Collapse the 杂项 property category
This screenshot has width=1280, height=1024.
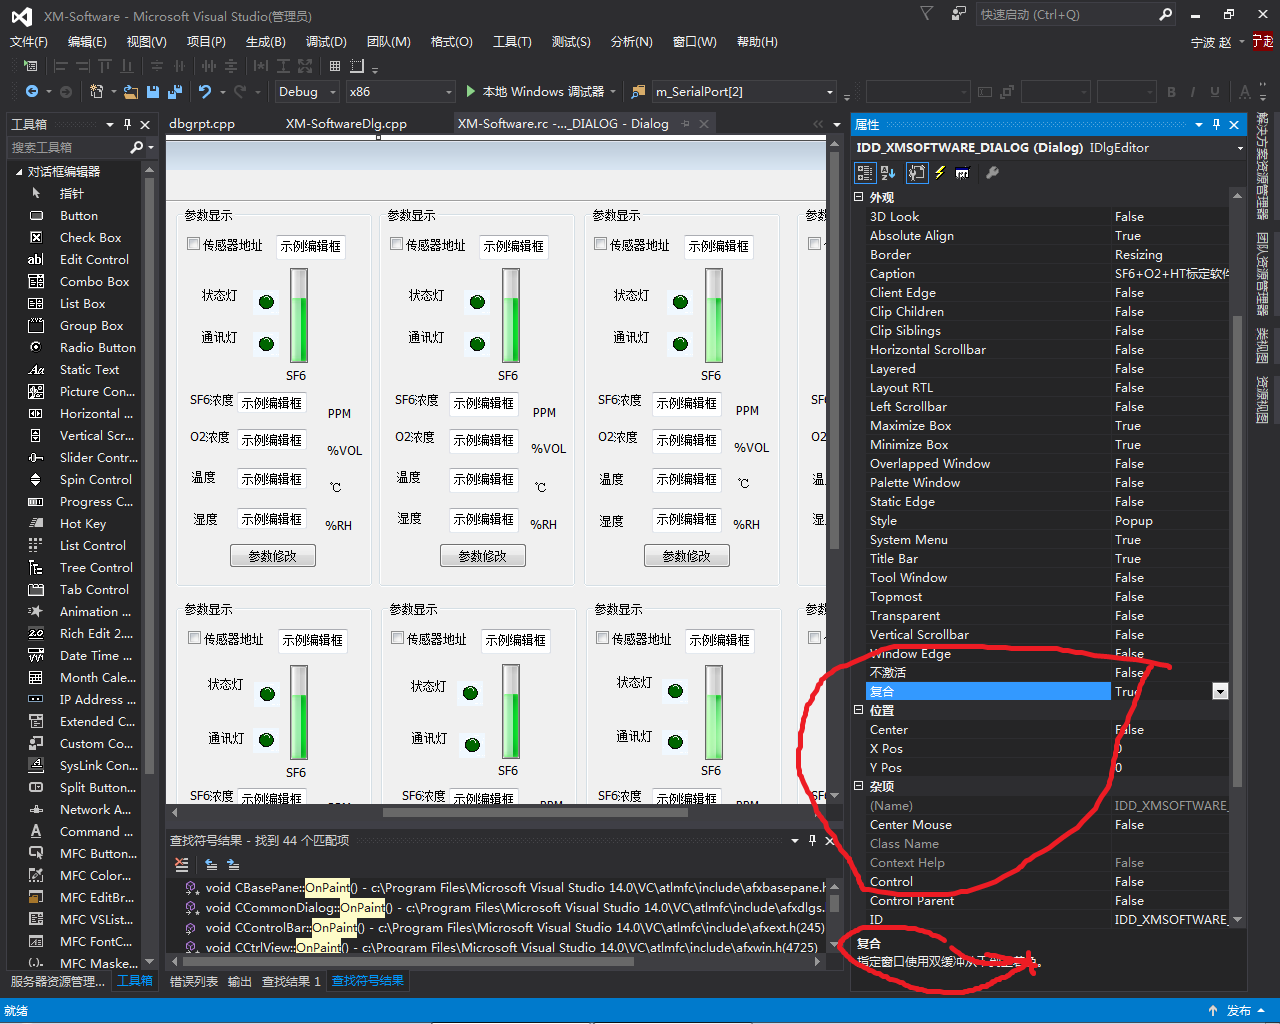[858, 786]
